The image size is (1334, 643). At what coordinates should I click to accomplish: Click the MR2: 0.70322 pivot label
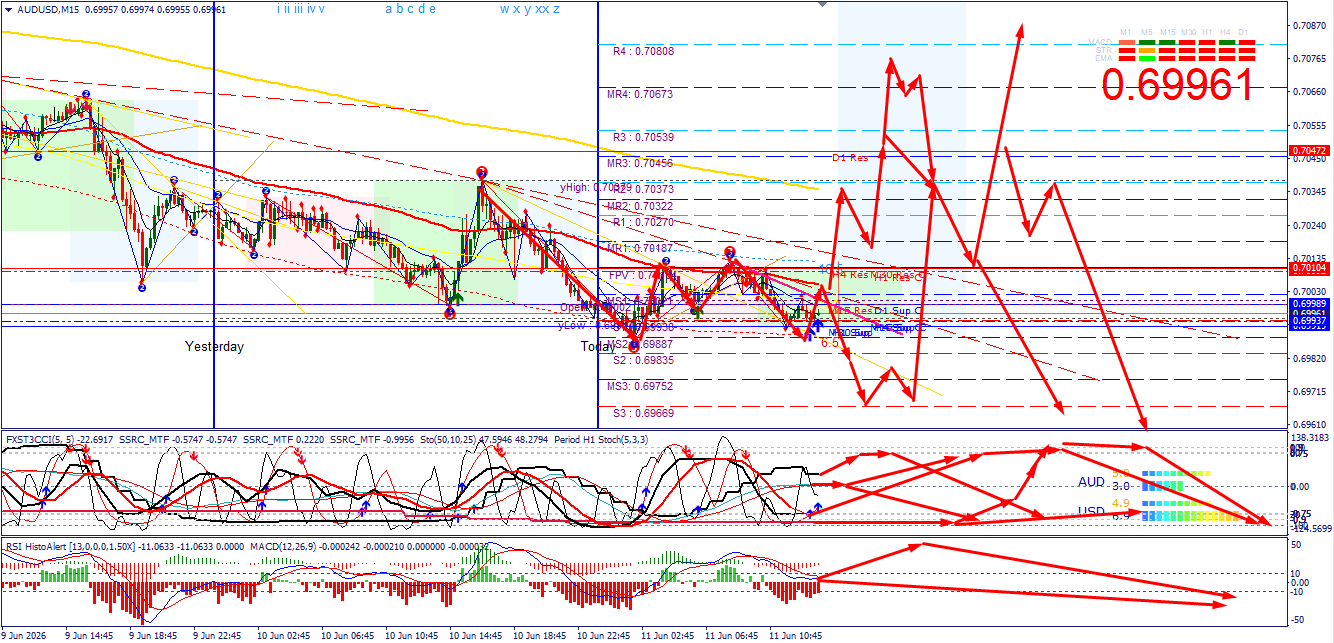[640, 206]
